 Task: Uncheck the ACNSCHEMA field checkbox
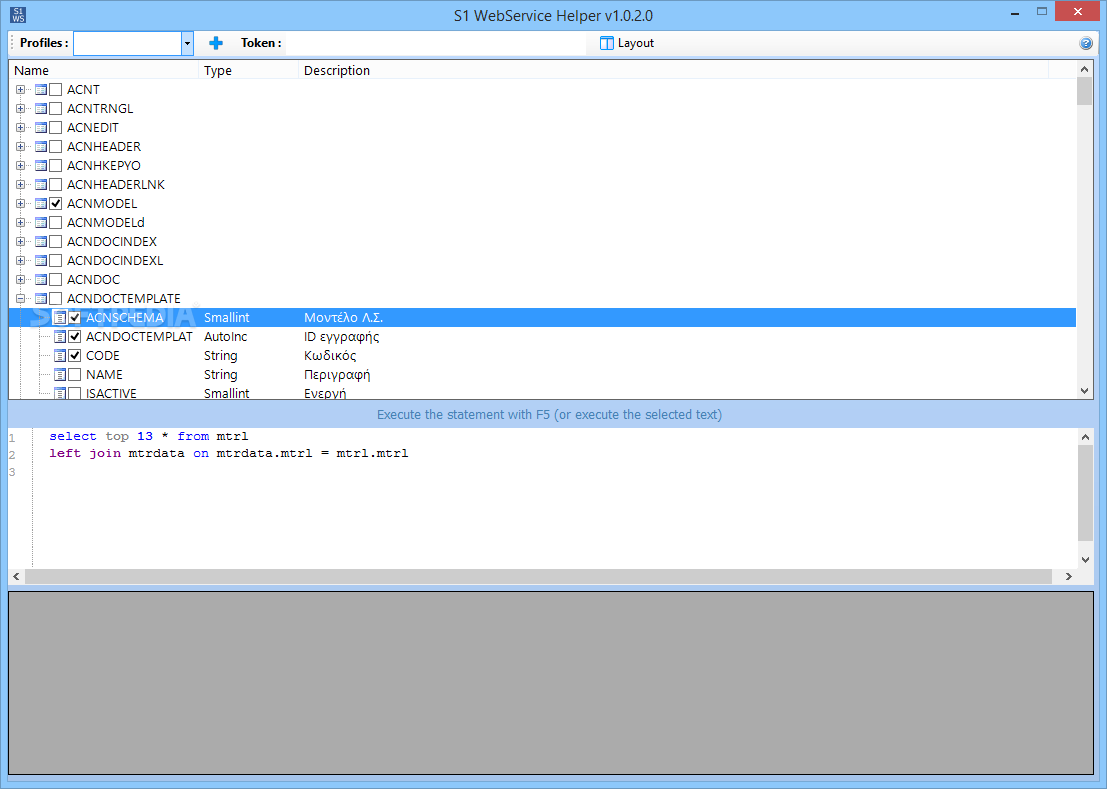(x=75, y=318)
